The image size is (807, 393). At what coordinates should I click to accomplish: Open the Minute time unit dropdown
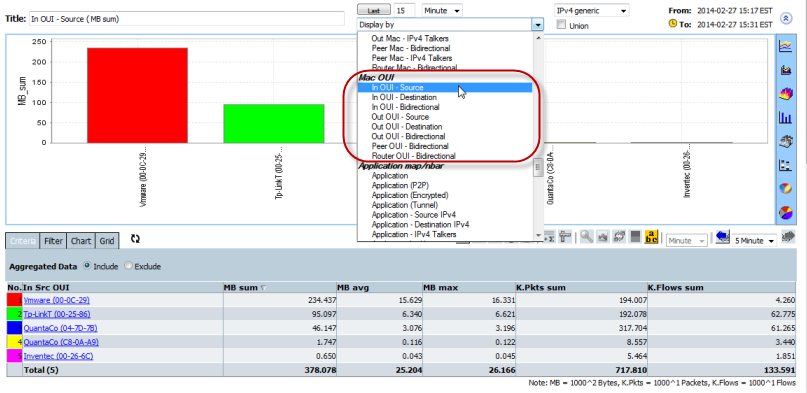[442, 10]
